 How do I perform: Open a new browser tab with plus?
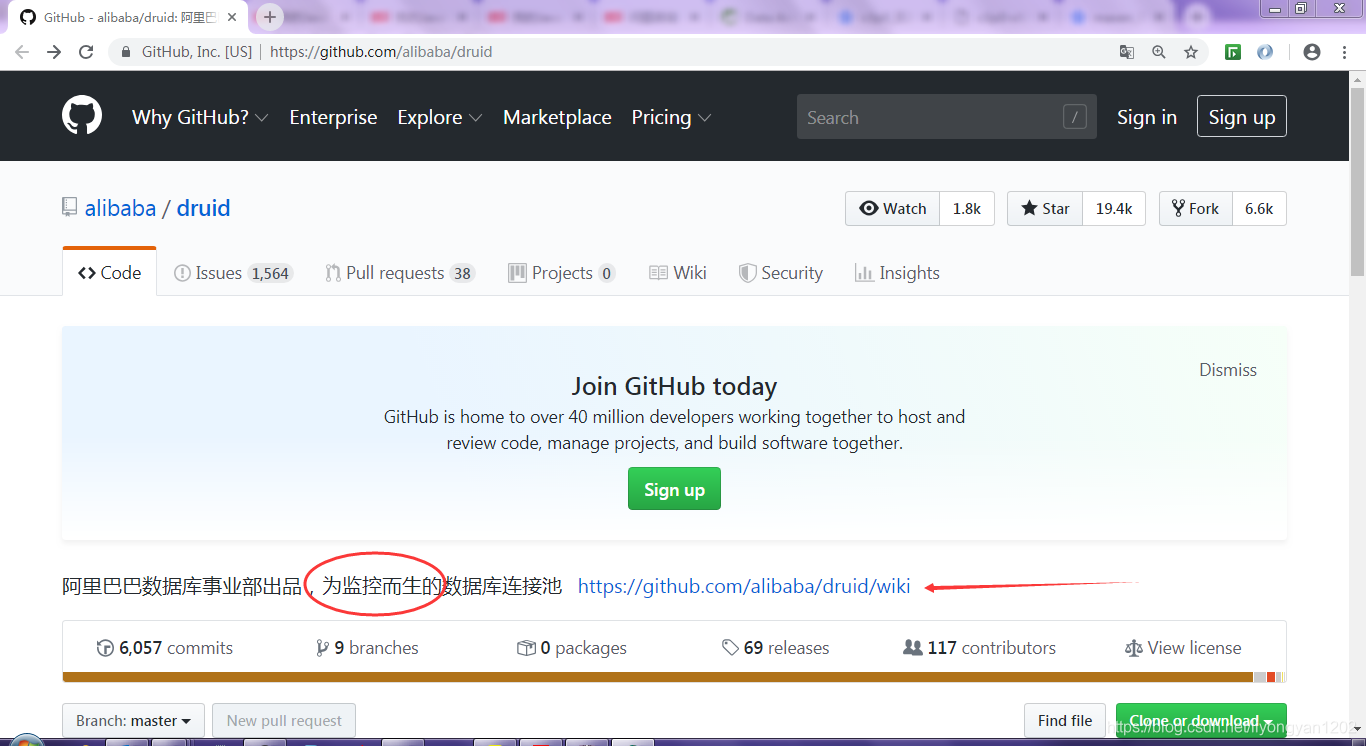(269, 17)
